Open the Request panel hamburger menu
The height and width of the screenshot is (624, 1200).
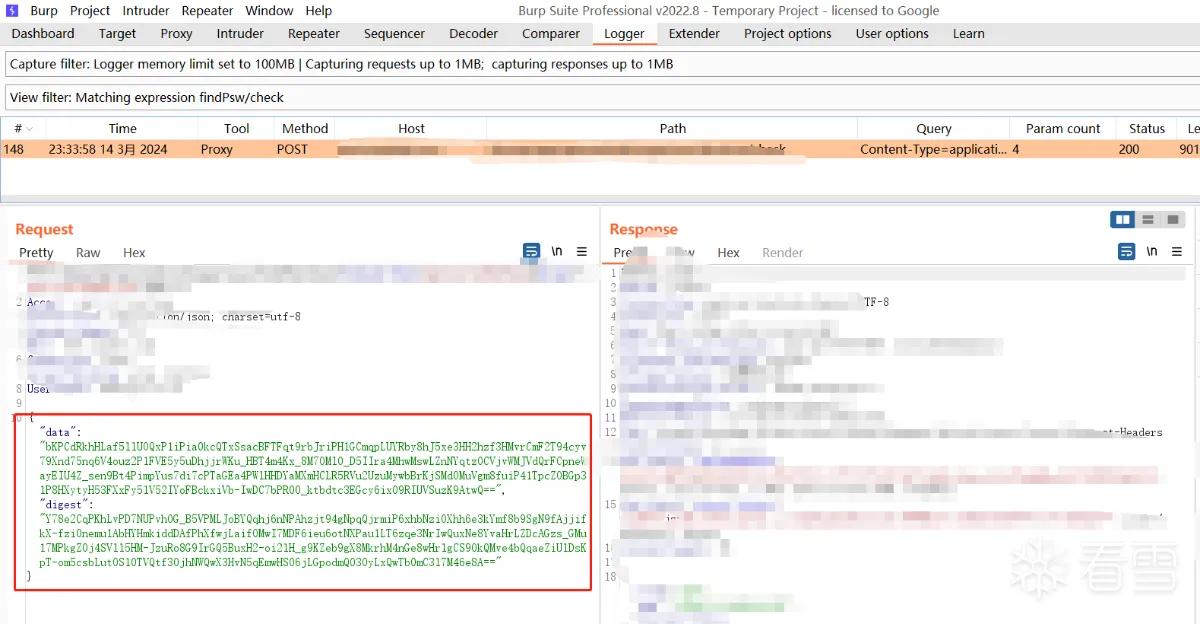(x=582, y=252)
